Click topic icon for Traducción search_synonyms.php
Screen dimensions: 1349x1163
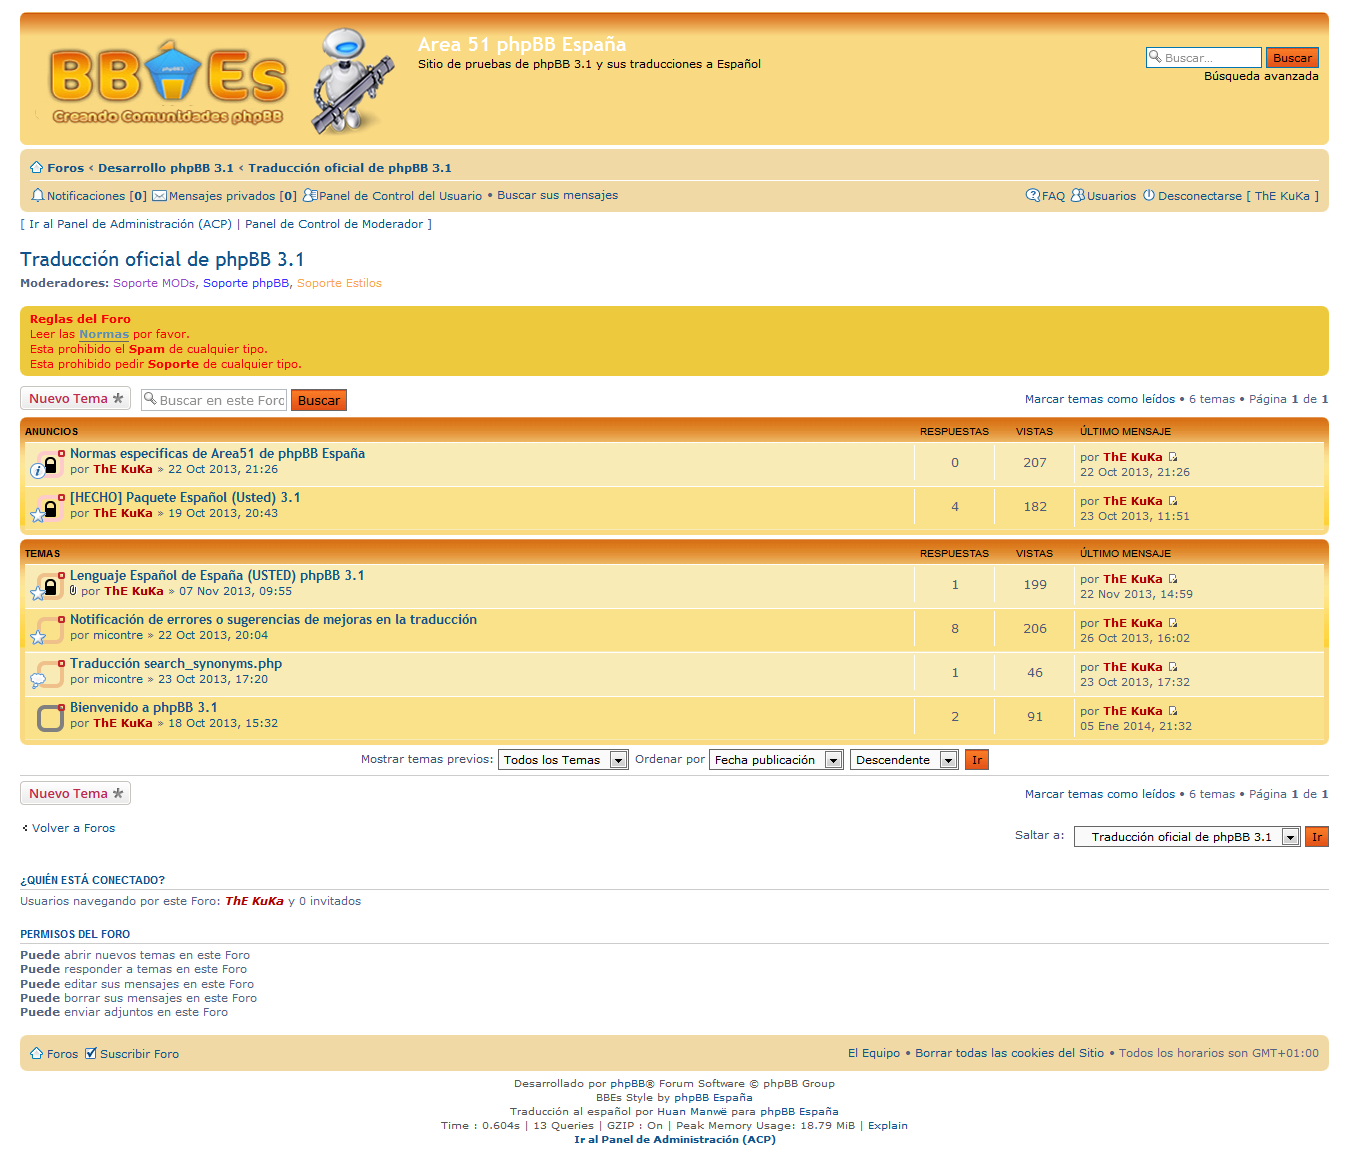pyautogui.click(x=49, y=674)
